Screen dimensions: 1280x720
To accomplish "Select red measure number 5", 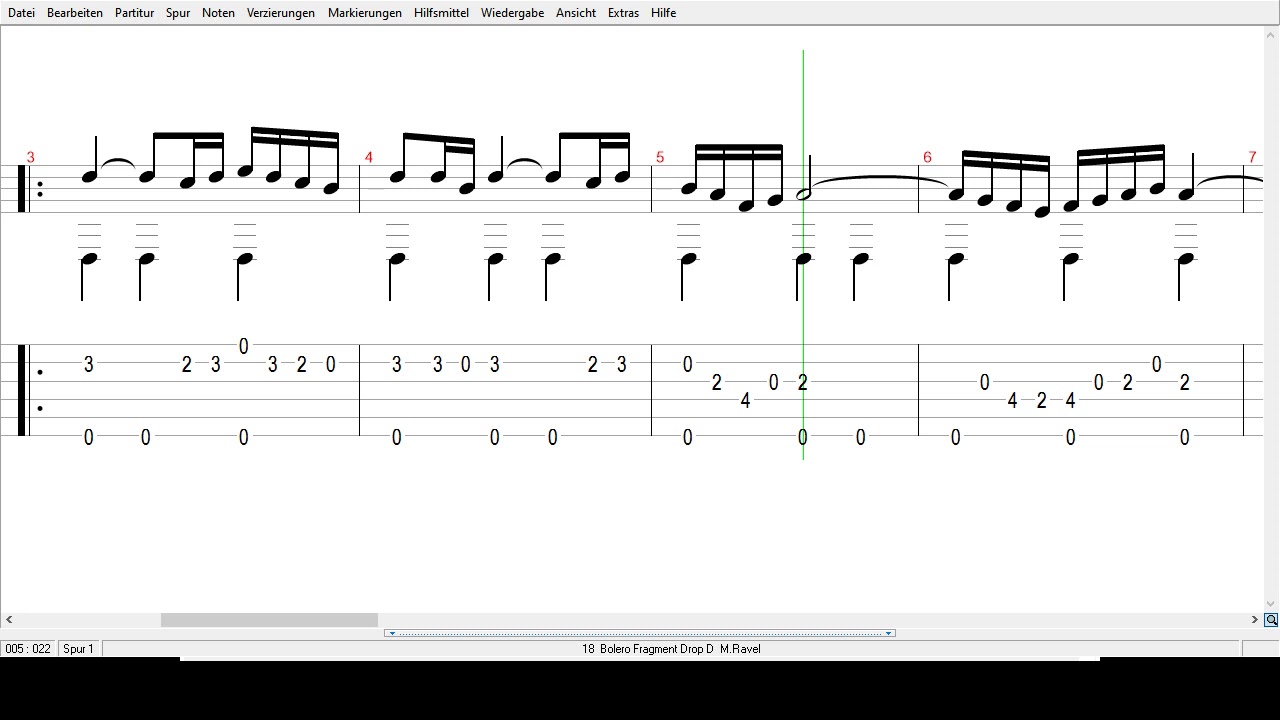I will (x=660, y=158).
